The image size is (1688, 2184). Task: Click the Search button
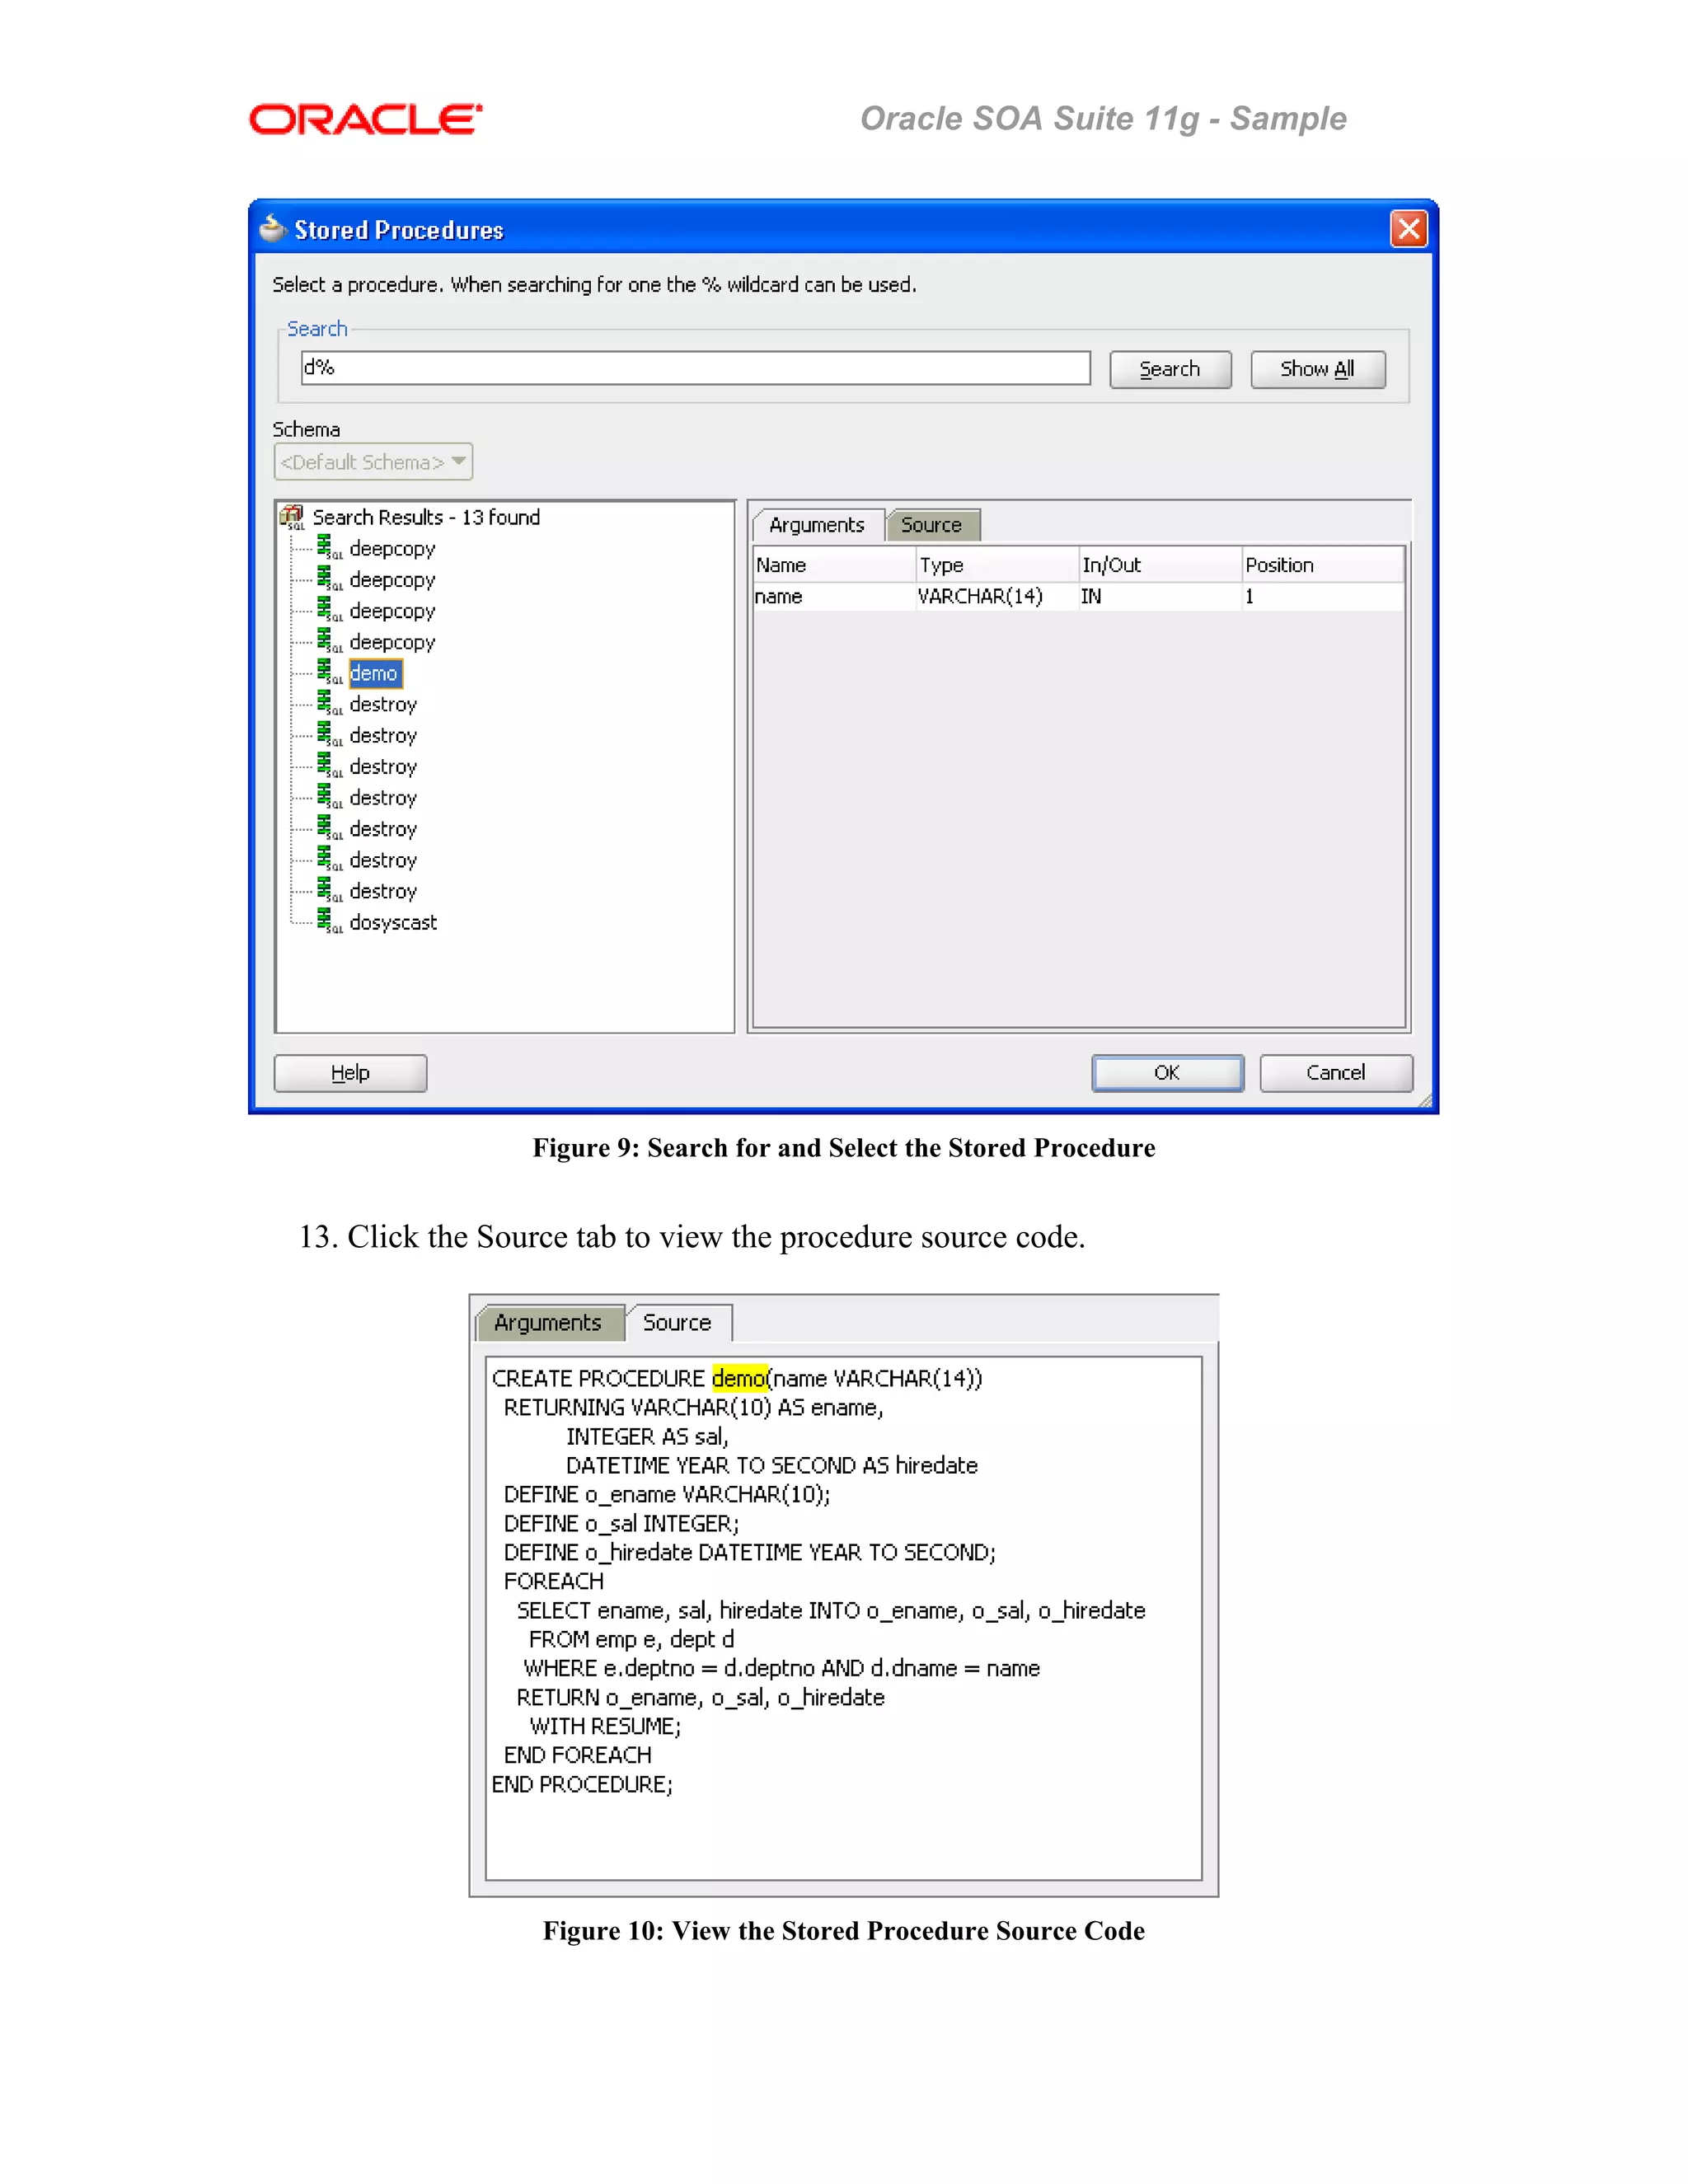pyautogui.click(x=1169, y=369)
